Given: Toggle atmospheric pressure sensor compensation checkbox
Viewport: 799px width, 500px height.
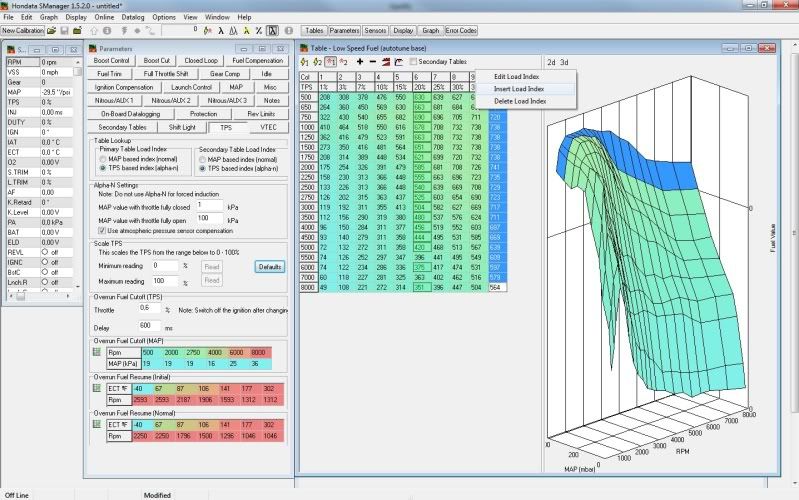Looking at the screenshot, I should [101, 231].
